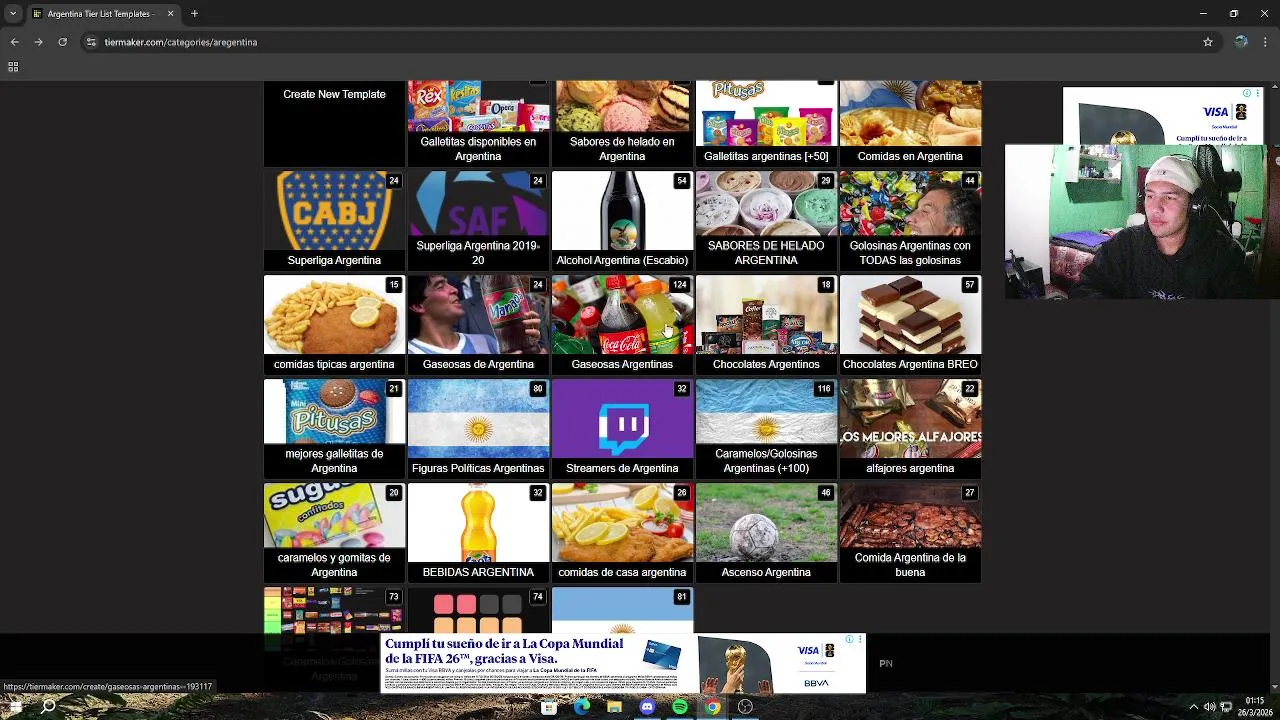Open network status in system tray

(x=1226, y=707)
